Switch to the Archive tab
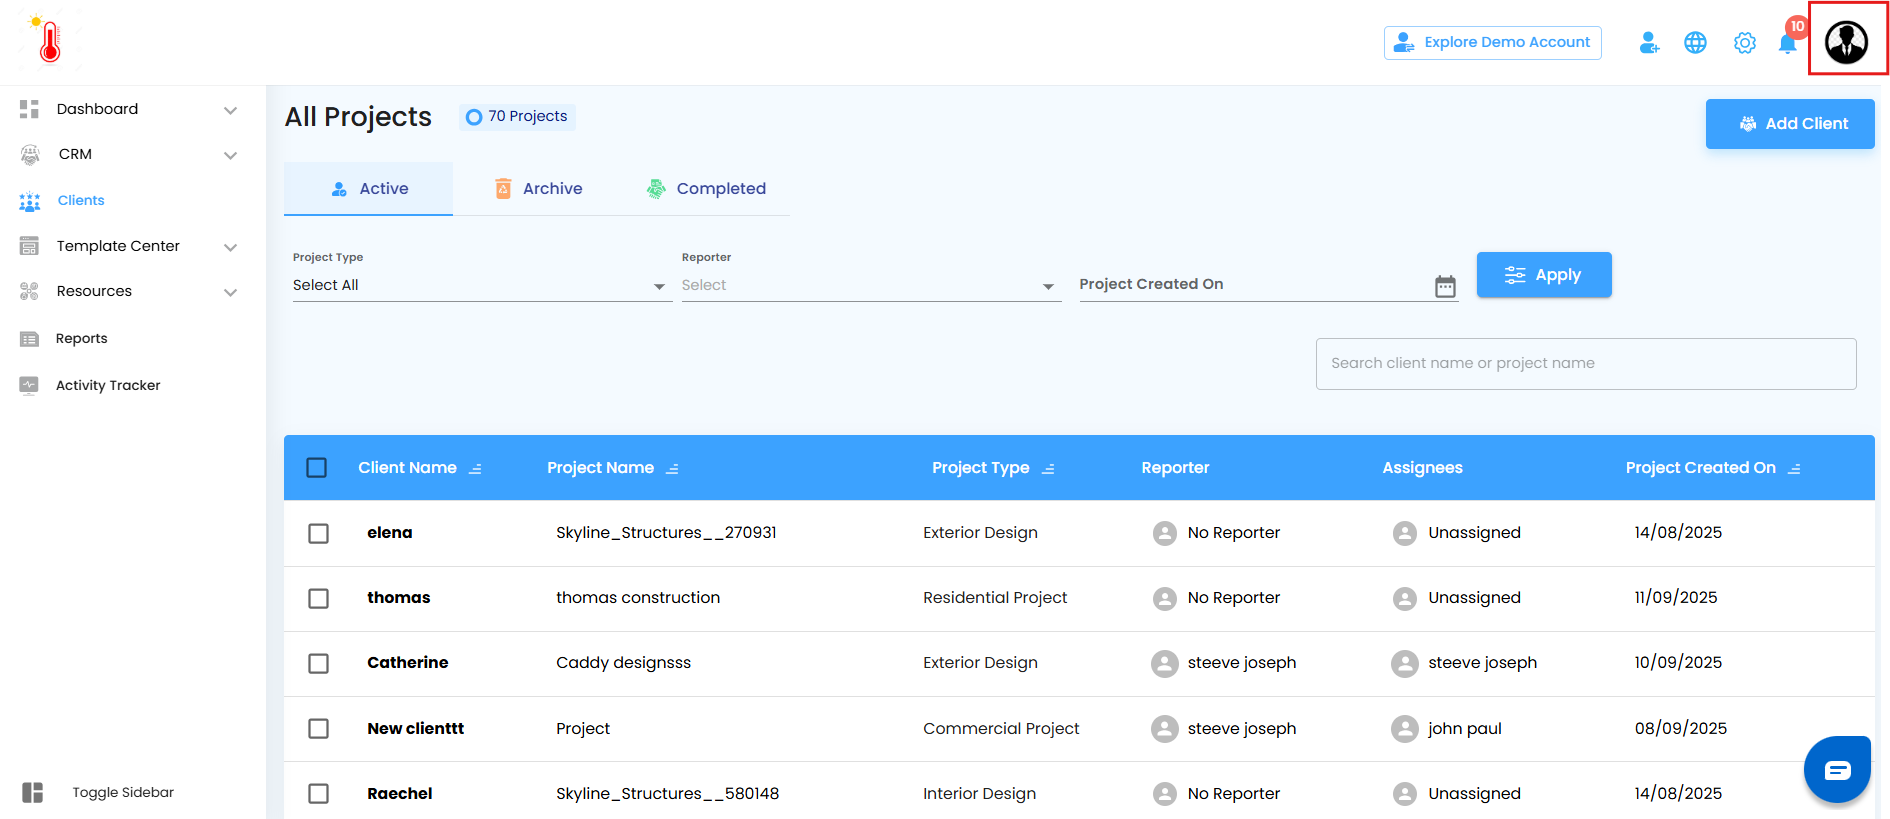Screen dimensions: 1890x819 coord(538,189)
